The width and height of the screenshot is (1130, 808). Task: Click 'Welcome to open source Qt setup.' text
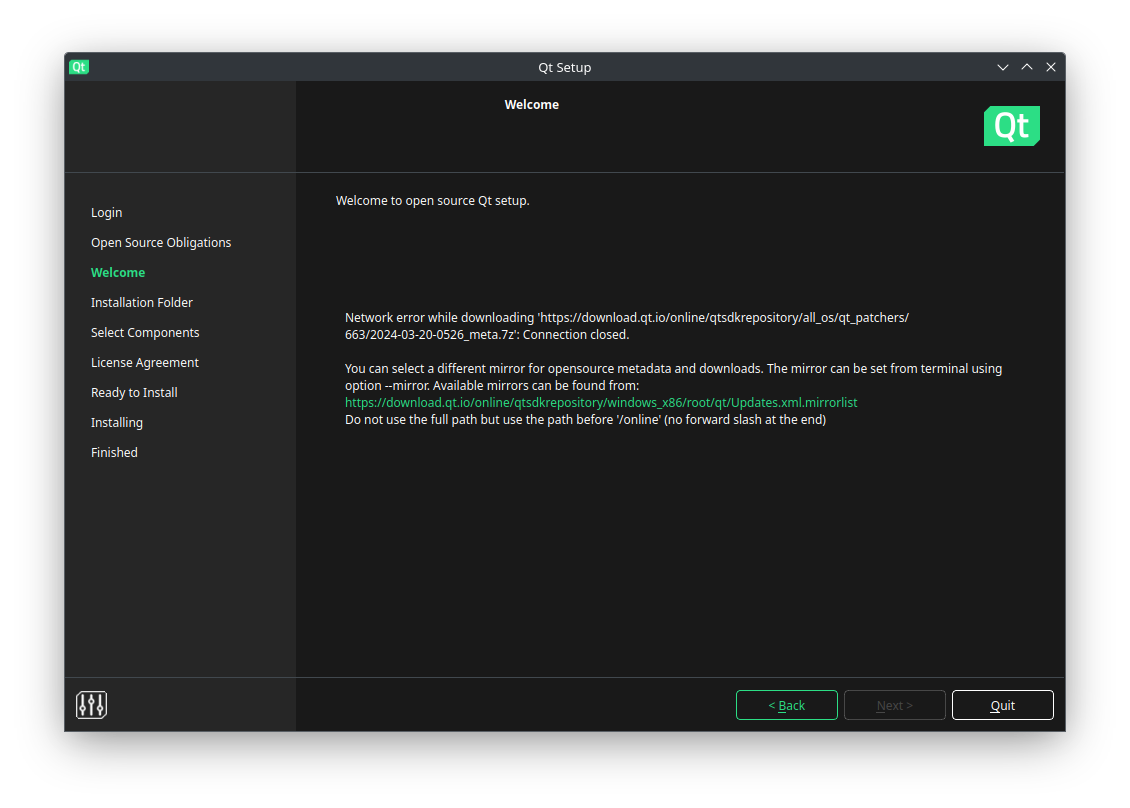point(432,200)
